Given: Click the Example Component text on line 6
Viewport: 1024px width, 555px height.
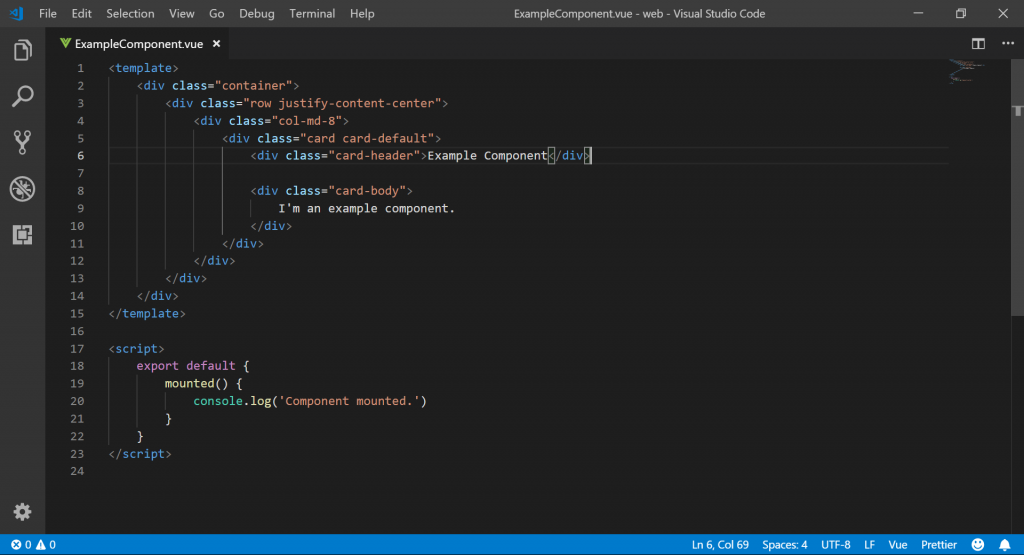Looking at the screenshot, I should tap(487, 155).
